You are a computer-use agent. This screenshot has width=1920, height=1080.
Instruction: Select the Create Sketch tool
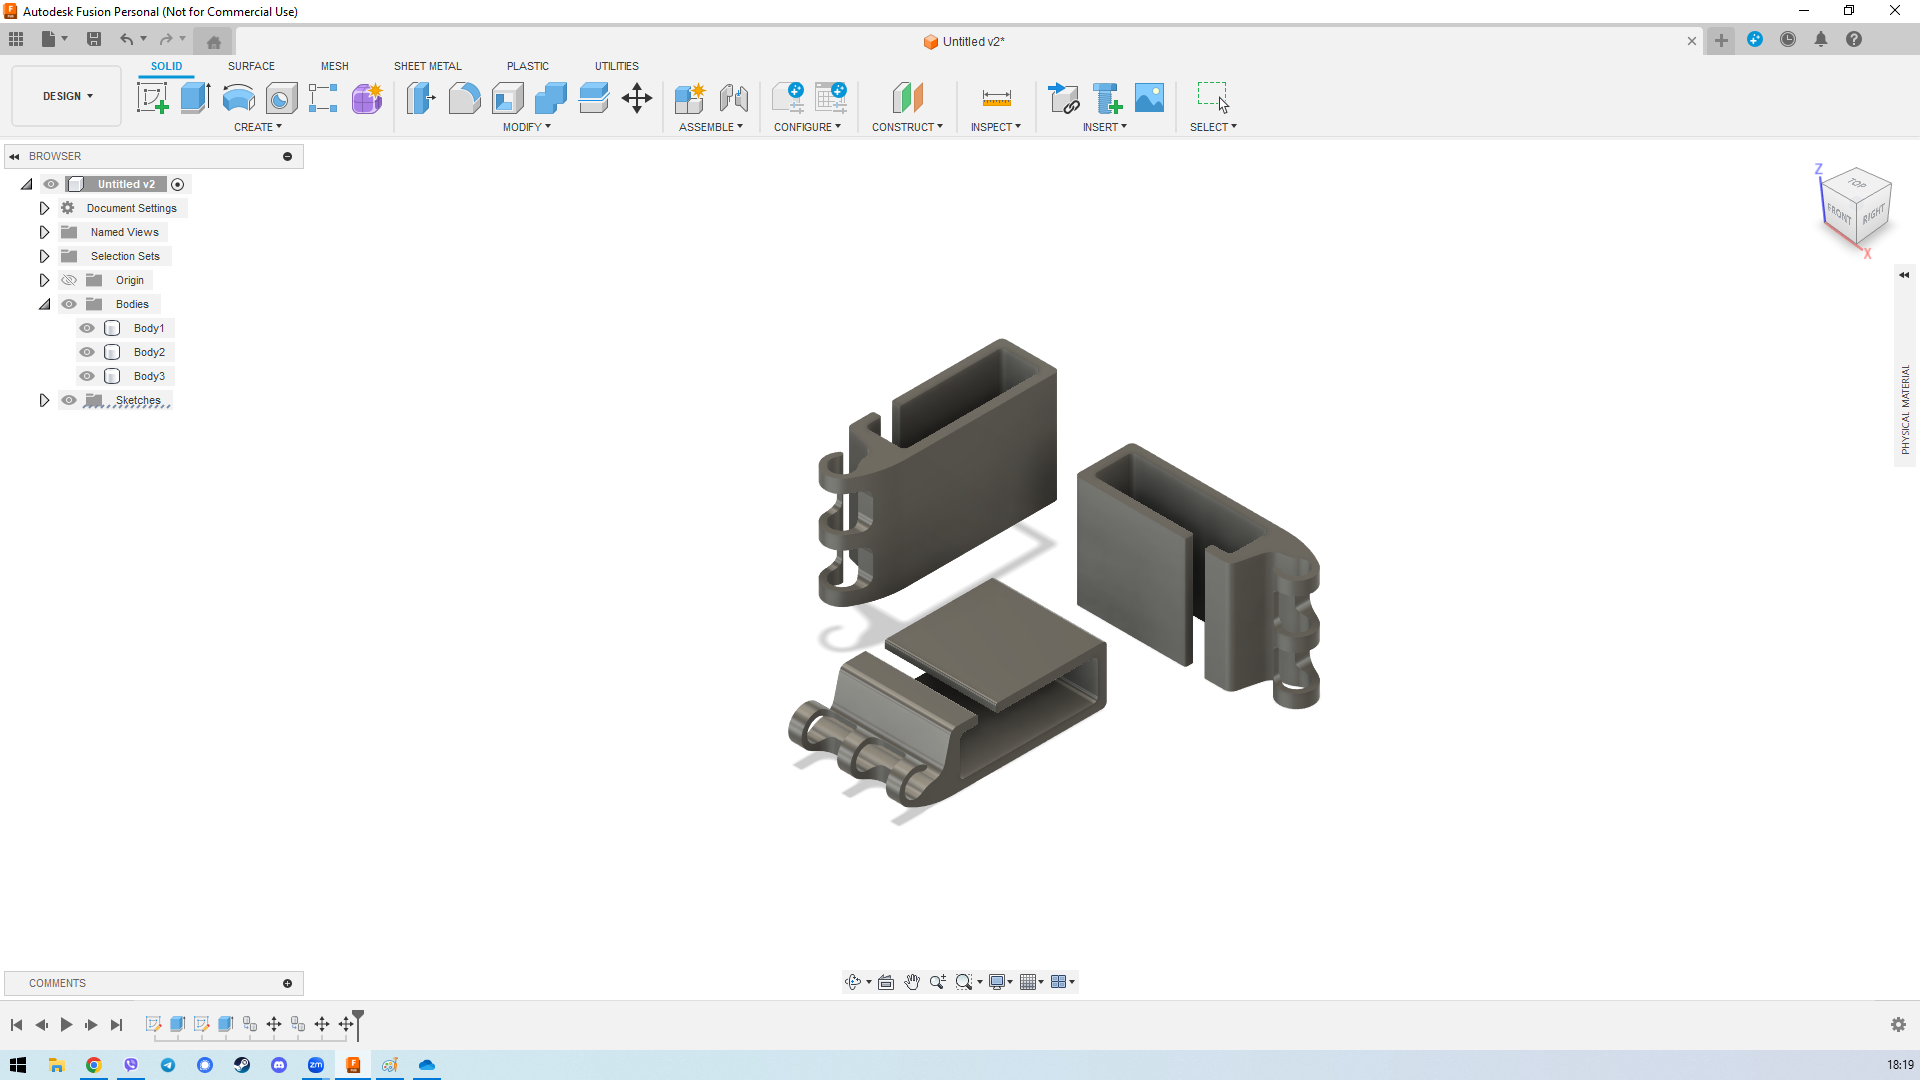pos(152,97)
